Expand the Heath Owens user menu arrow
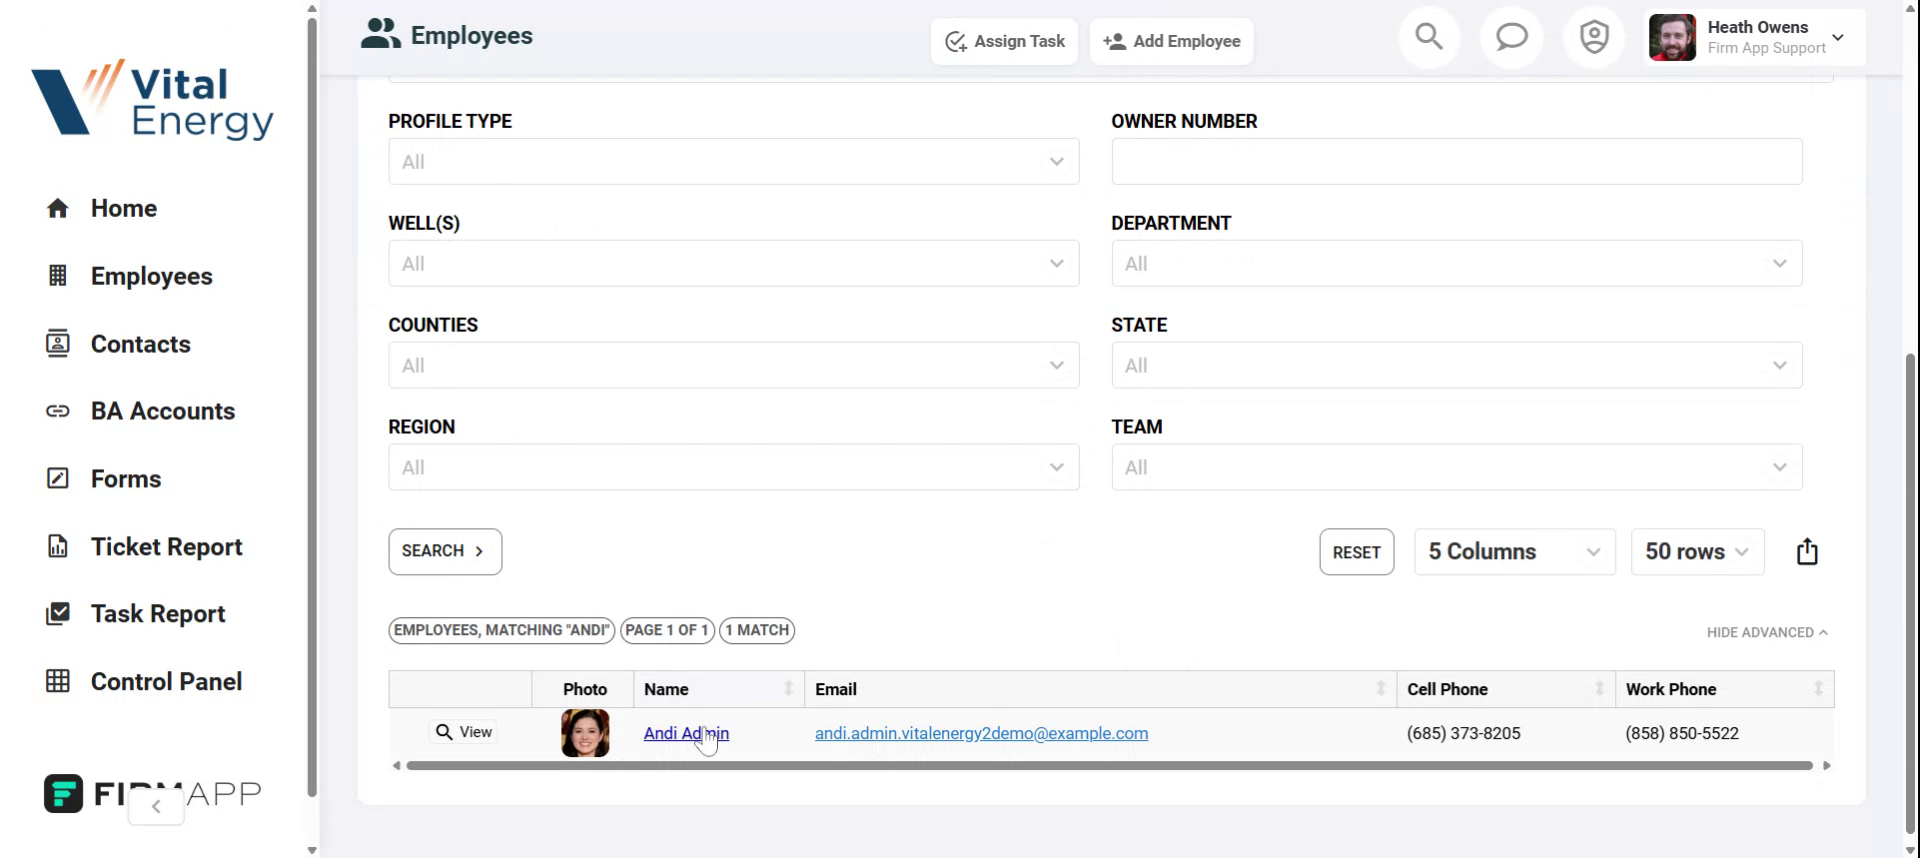 (x=1838, y=38)
